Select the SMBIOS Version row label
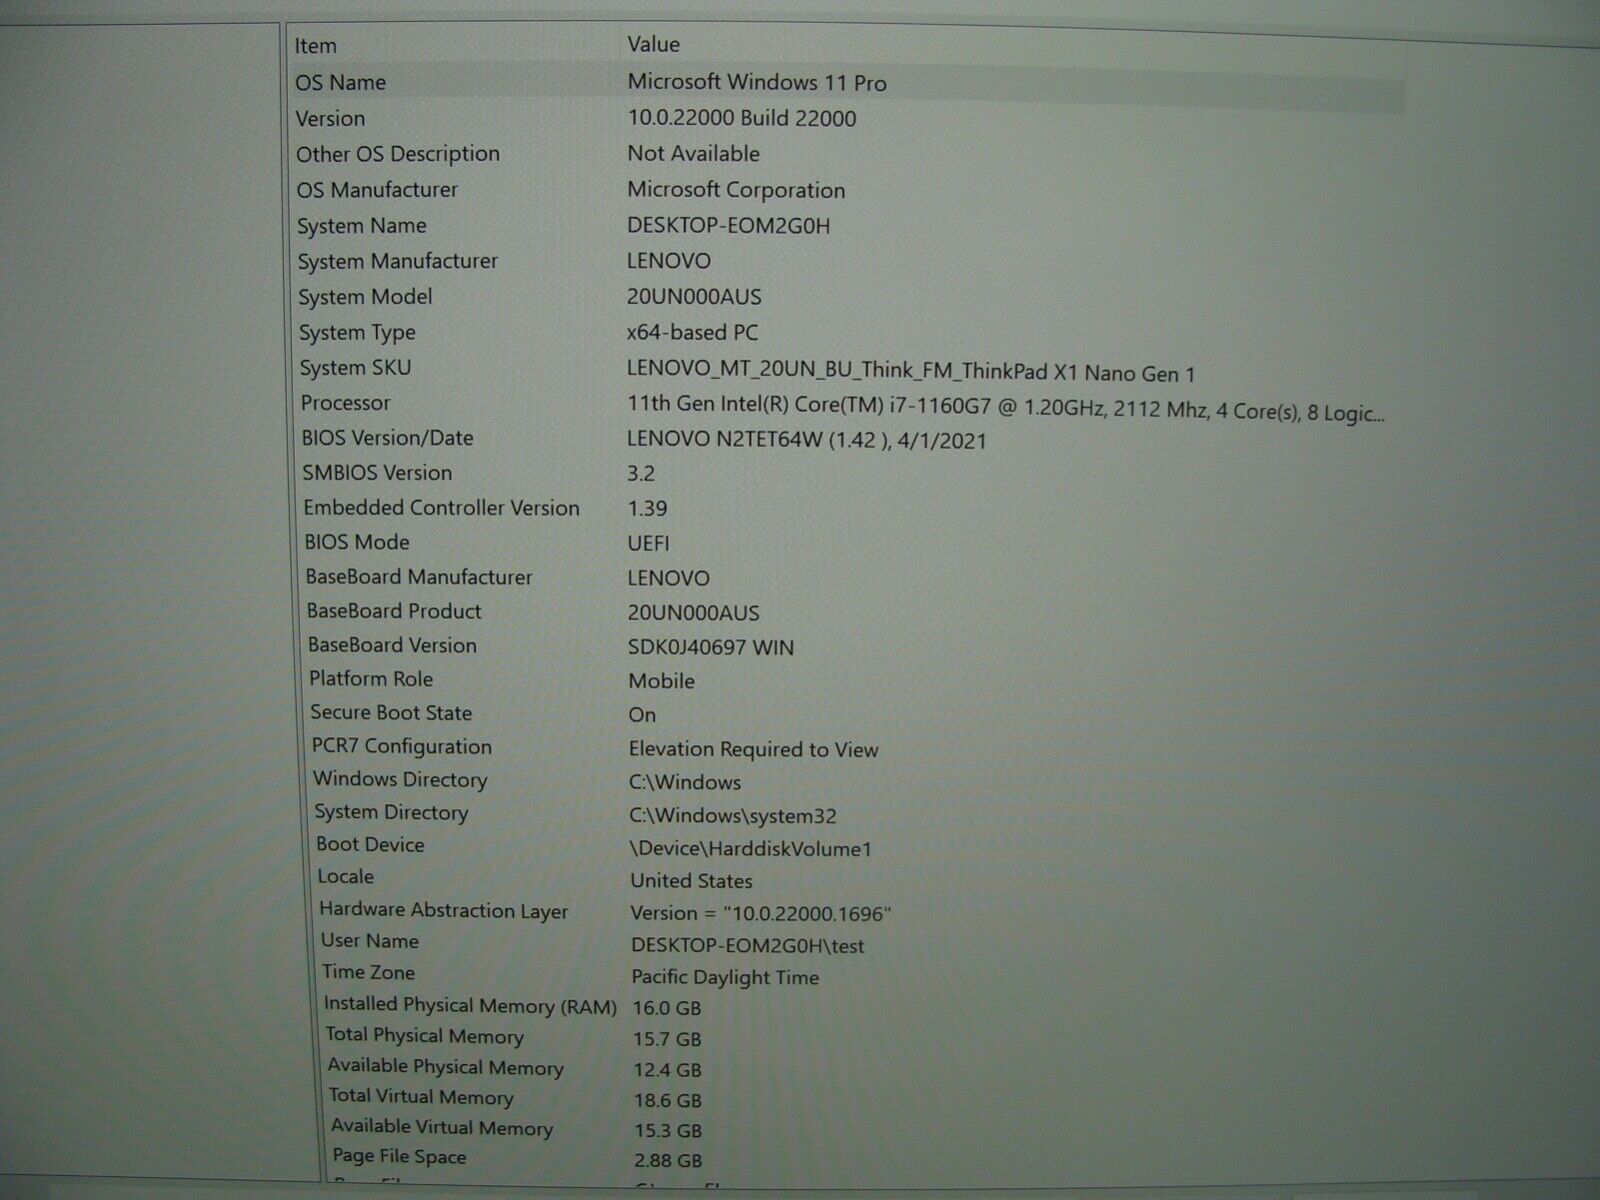The image size is (1600, 1200). pos(377,473)
